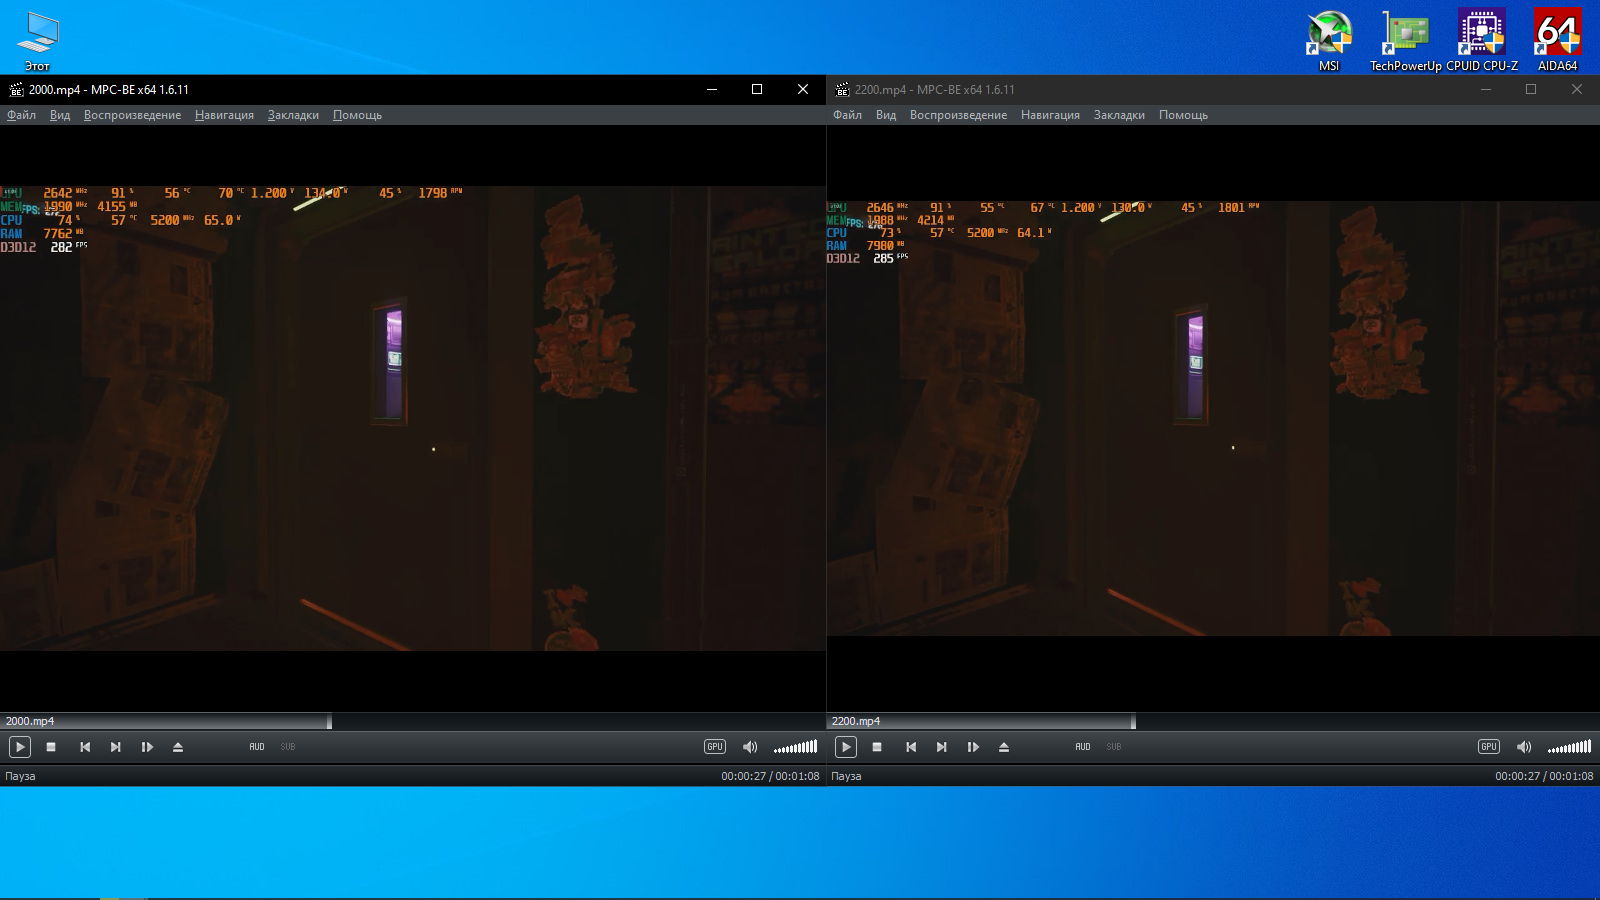Adjust the volume slider in 2200.mp4 player
The height and width of the screenshot is (900, 1600).
(1569, 747)
